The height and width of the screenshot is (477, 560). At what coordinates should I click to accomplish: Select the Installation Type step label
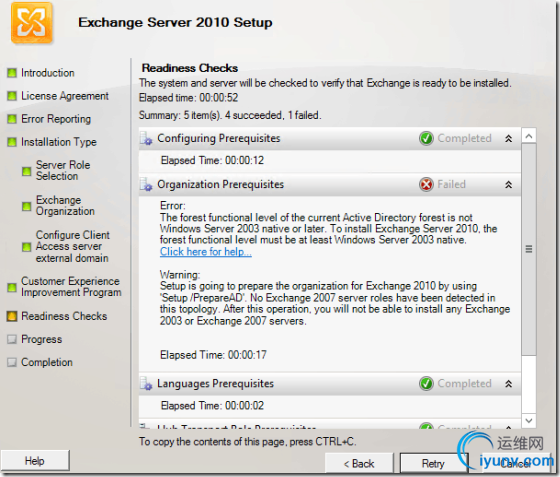(59, 142)
